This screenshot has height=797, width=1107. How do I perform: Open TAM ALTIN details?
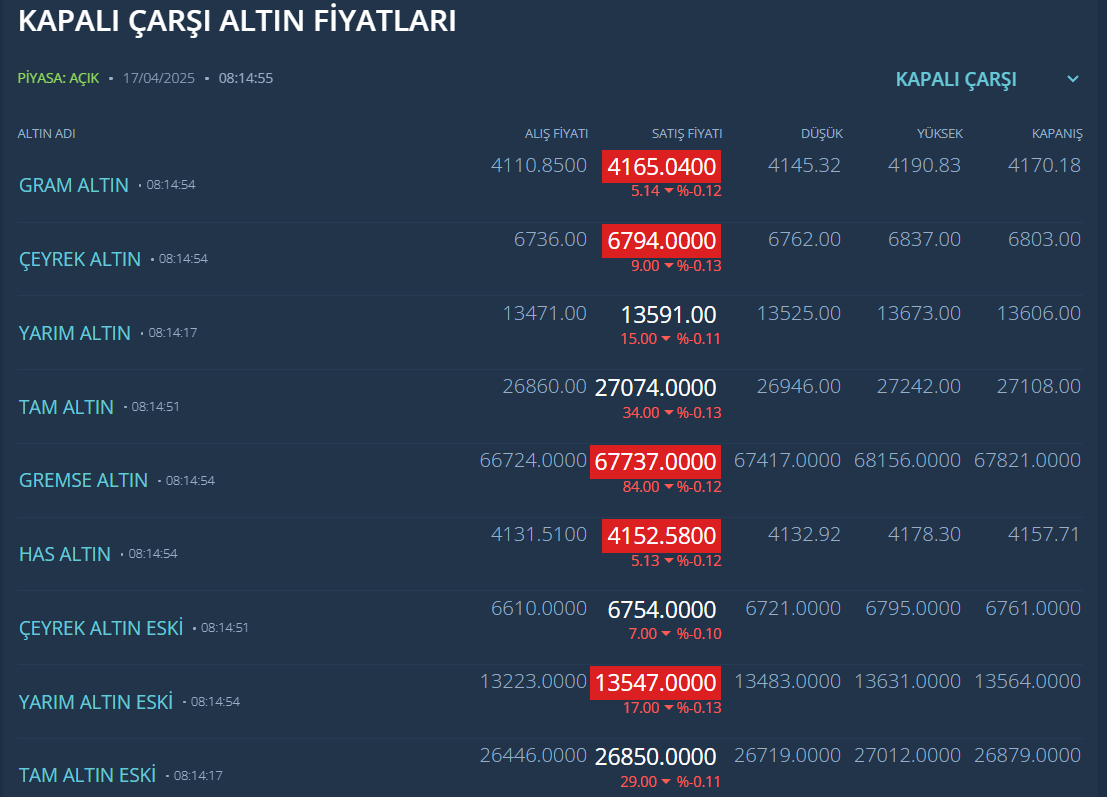click(66, 407)
